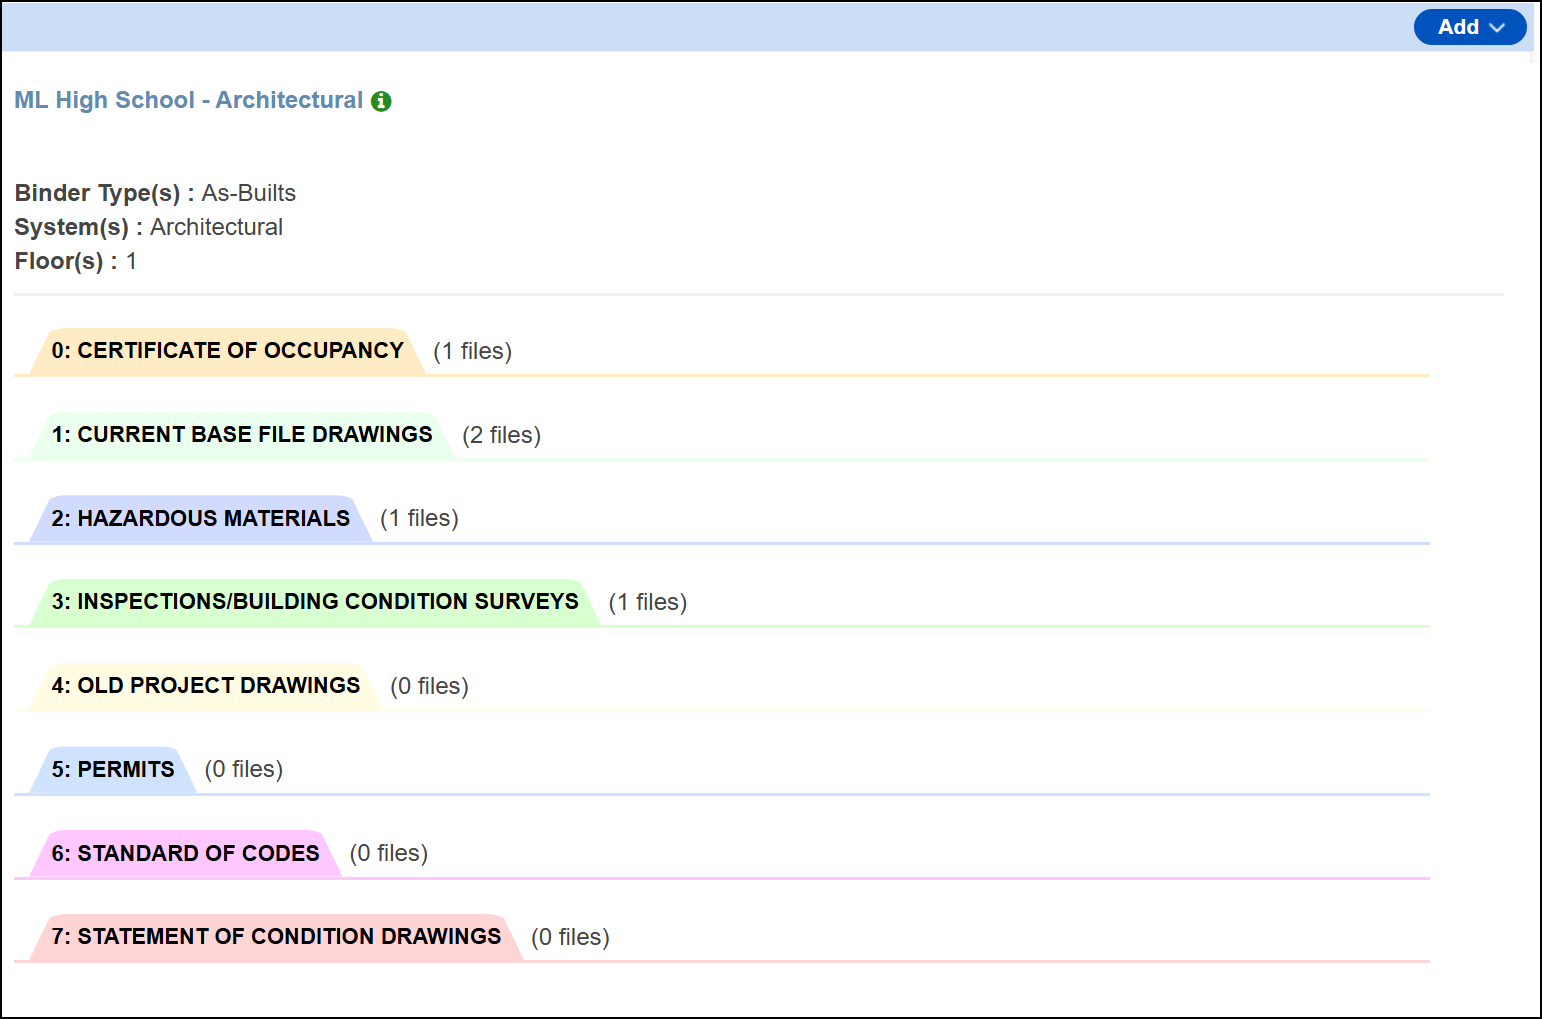Select the 2: Hazardous Materials tab
The width and height of the screenshot is (1542, 1019).
pyautogui.click(x=201, y=519)
